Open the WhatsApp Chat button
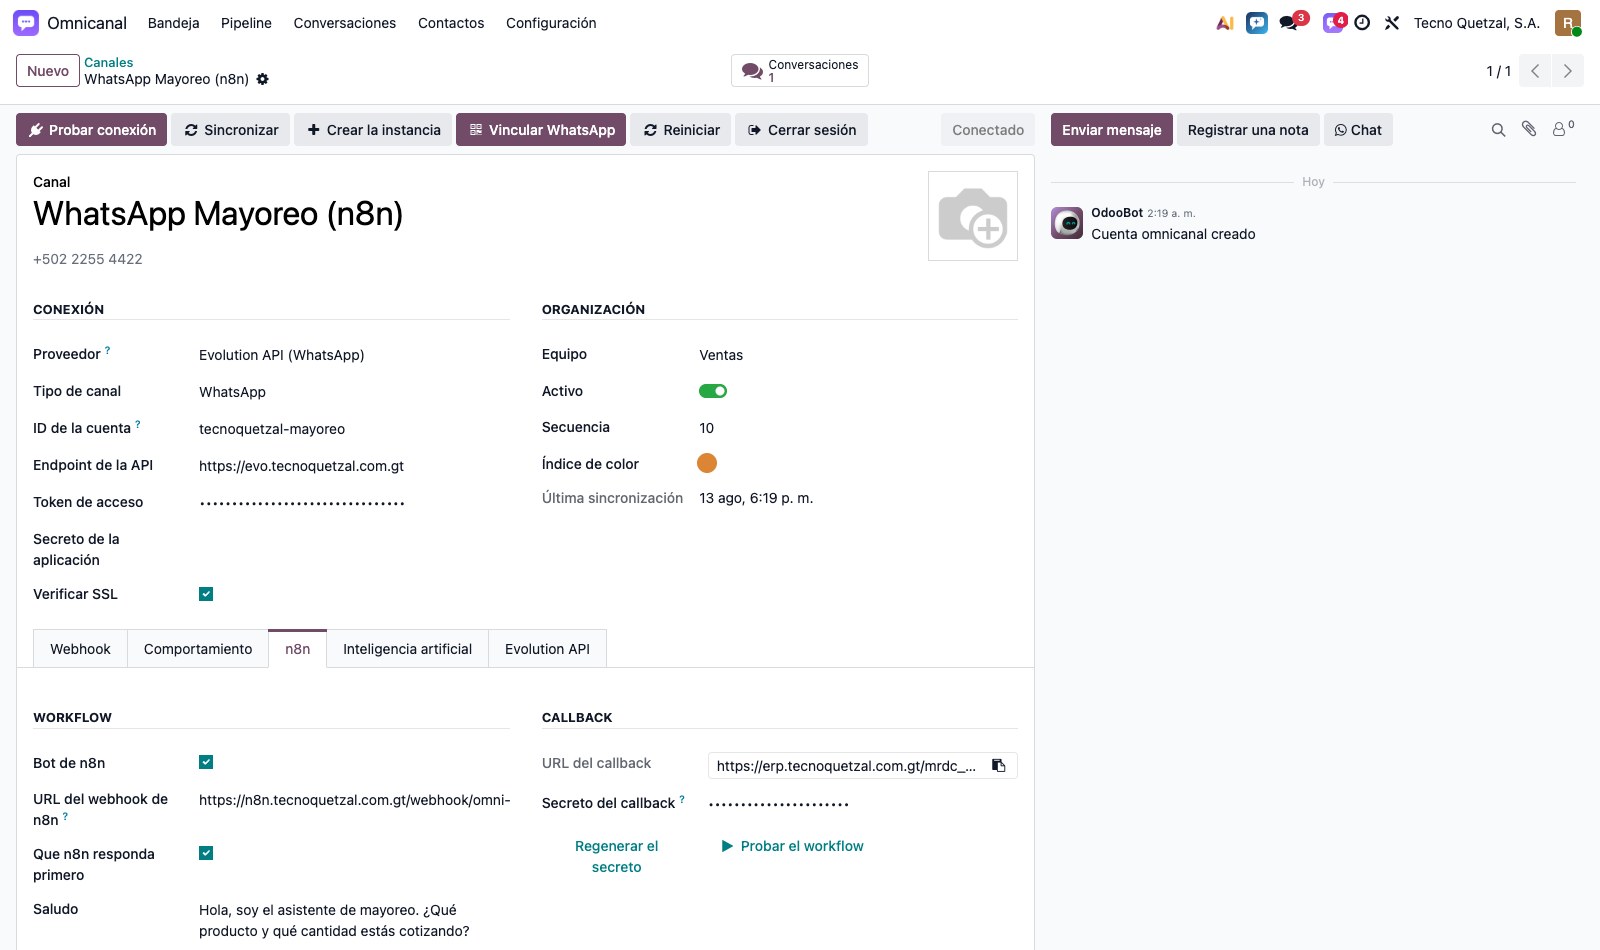 click(x=1358, y=130)
